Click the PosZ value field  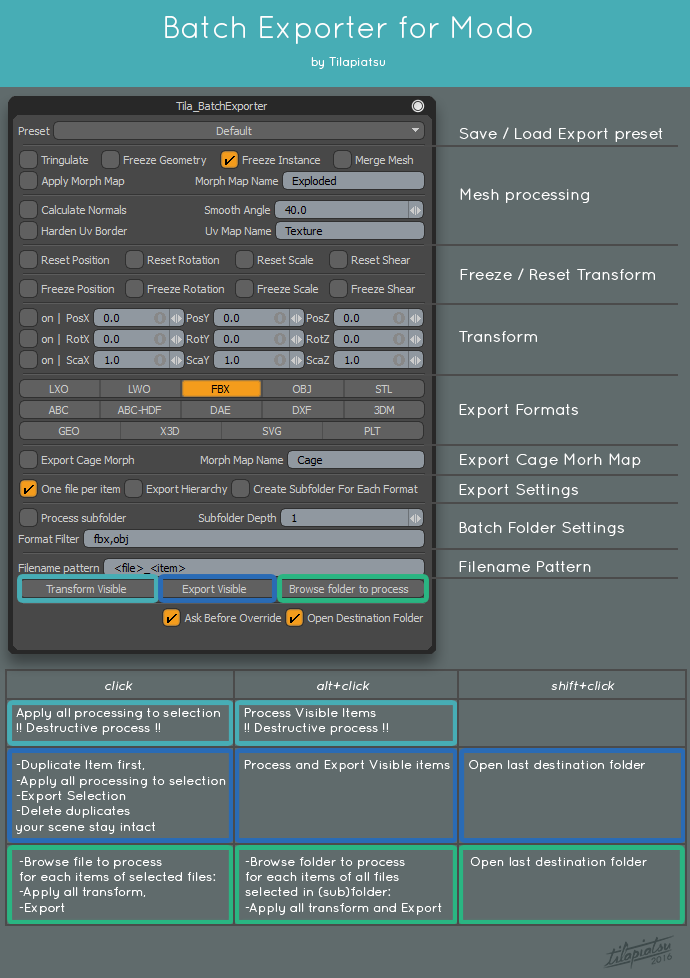point(371,318)
